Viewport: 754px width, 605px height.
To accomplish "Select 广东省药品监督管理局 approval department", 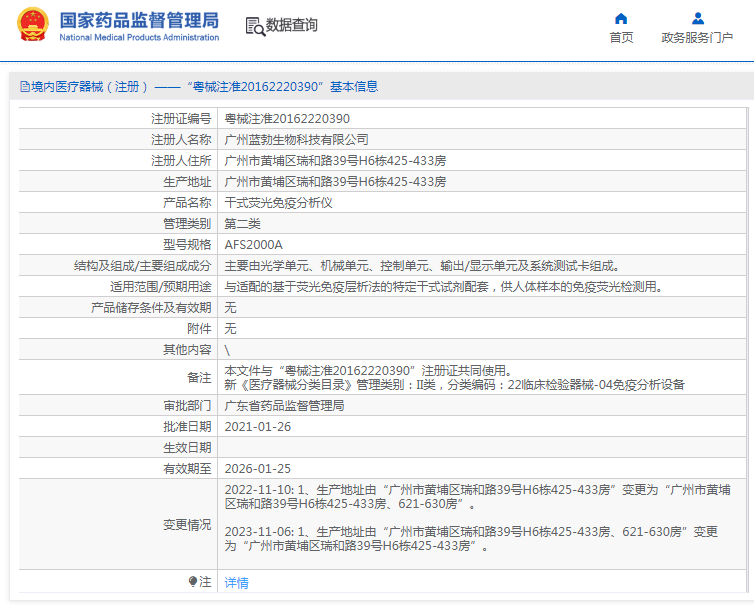I will pyautogui.click(x=284, y=406).
